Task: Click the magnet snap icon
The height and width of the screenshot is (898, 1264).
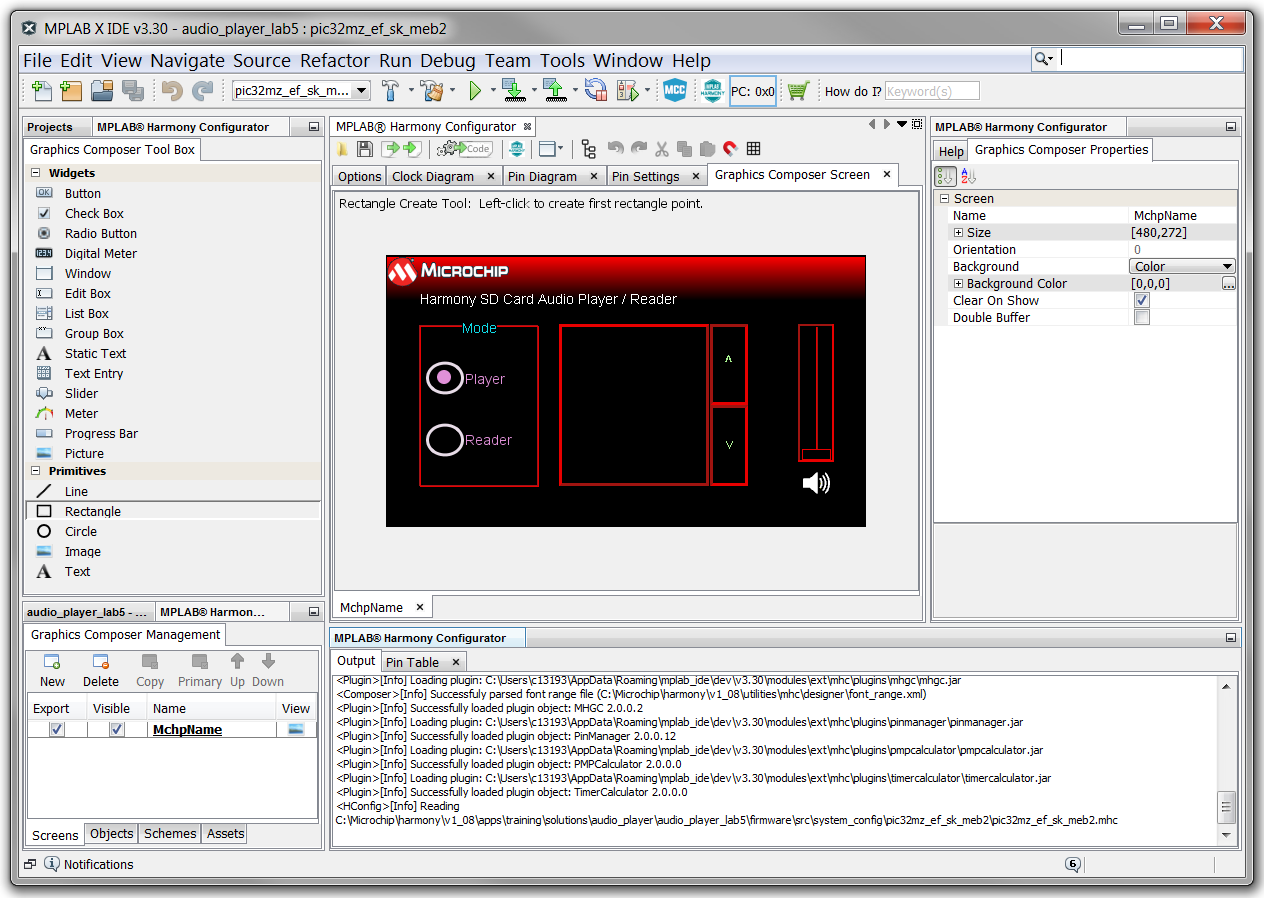Action: (730, 149)
